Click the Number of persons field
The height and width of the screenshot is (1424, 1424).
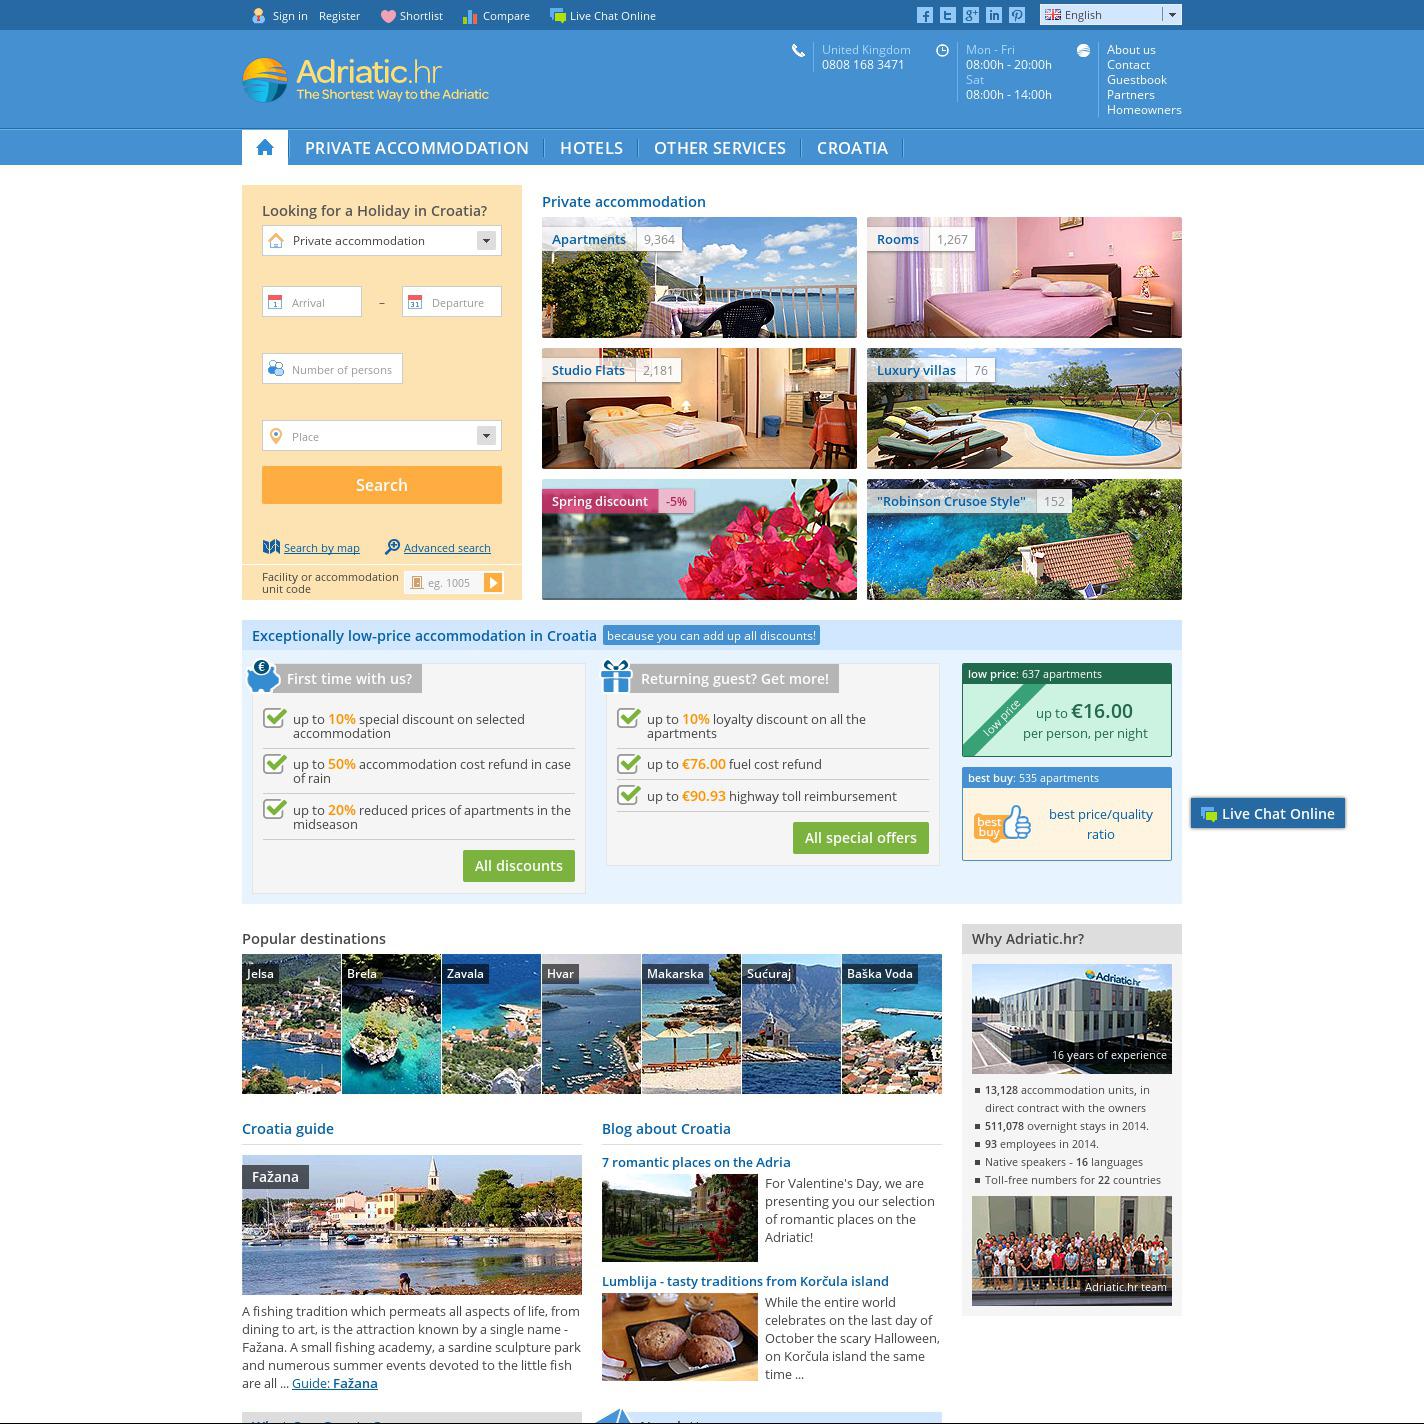(x=333, y=369)
